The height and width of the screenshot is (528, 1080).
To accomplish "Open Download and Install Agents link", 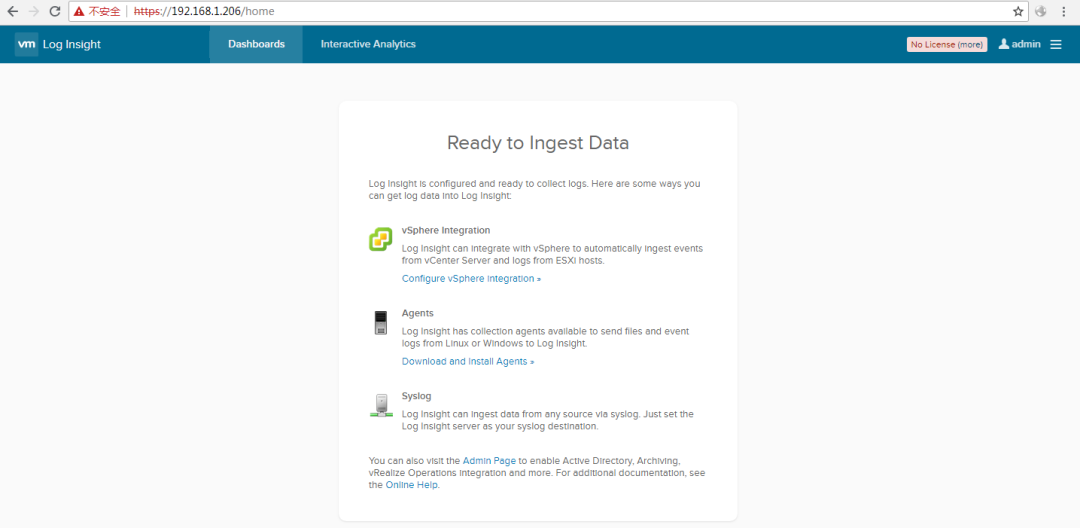I will [468, 361].
